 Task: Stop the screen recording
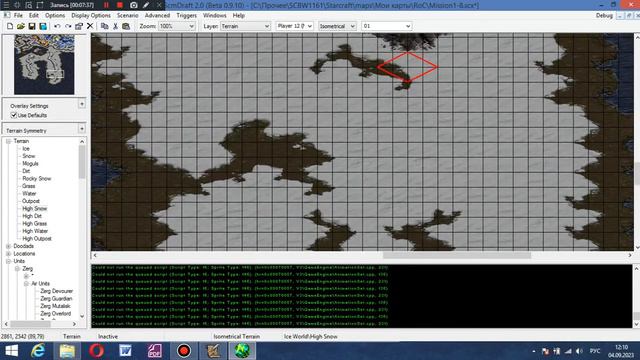click(x=120, y=5)
